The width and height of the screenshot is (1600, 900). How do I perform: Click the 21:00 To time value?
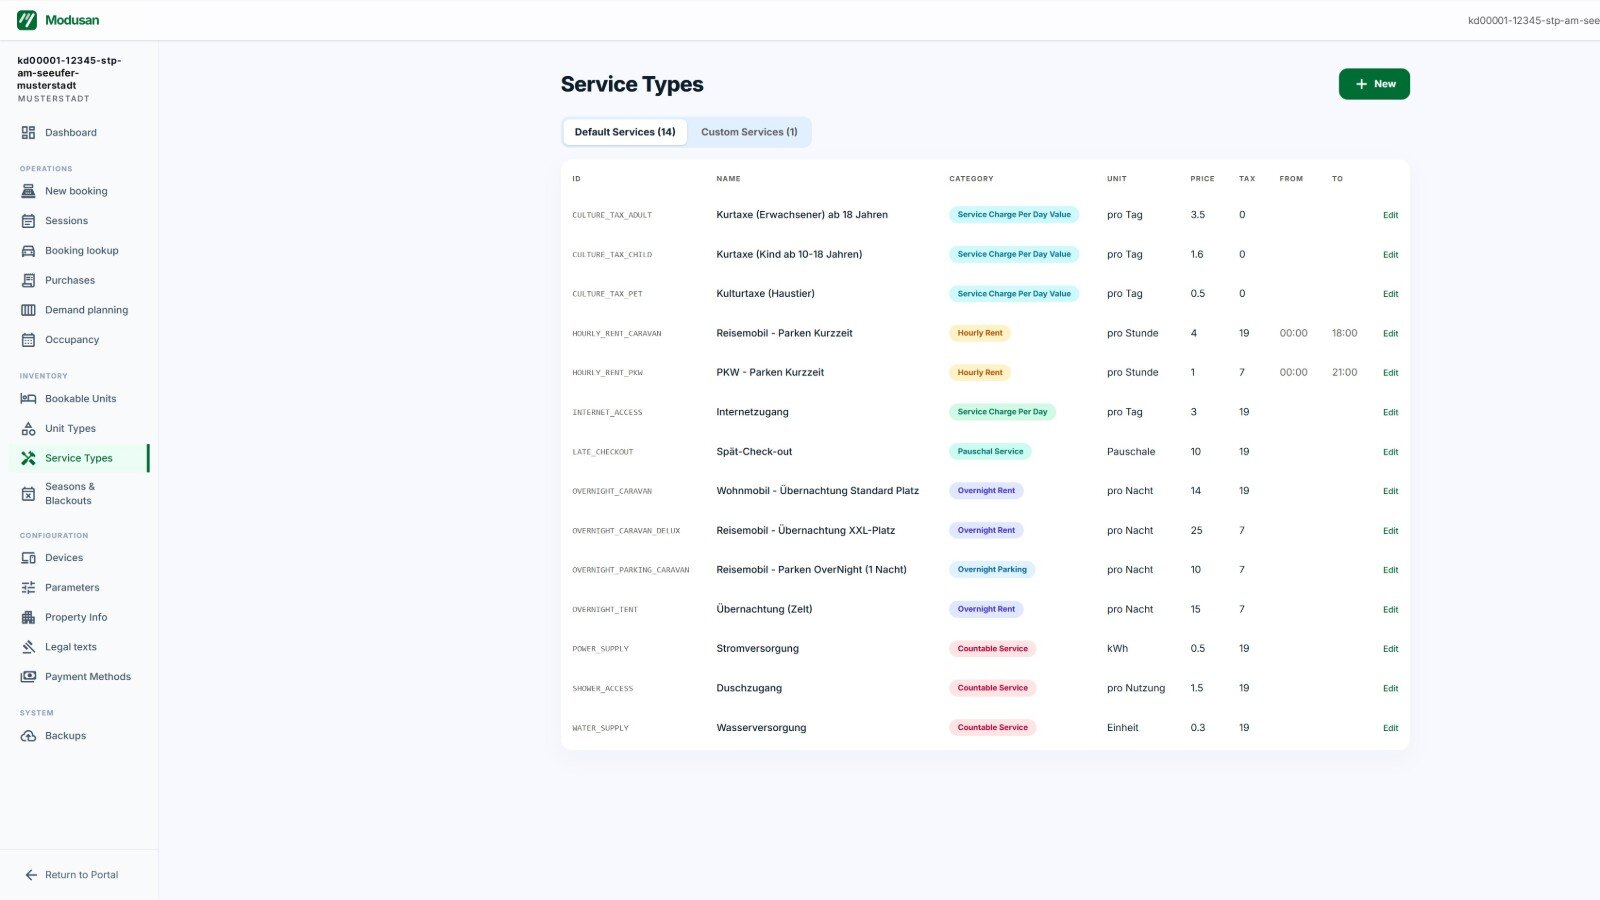(x=1344, y=373)
